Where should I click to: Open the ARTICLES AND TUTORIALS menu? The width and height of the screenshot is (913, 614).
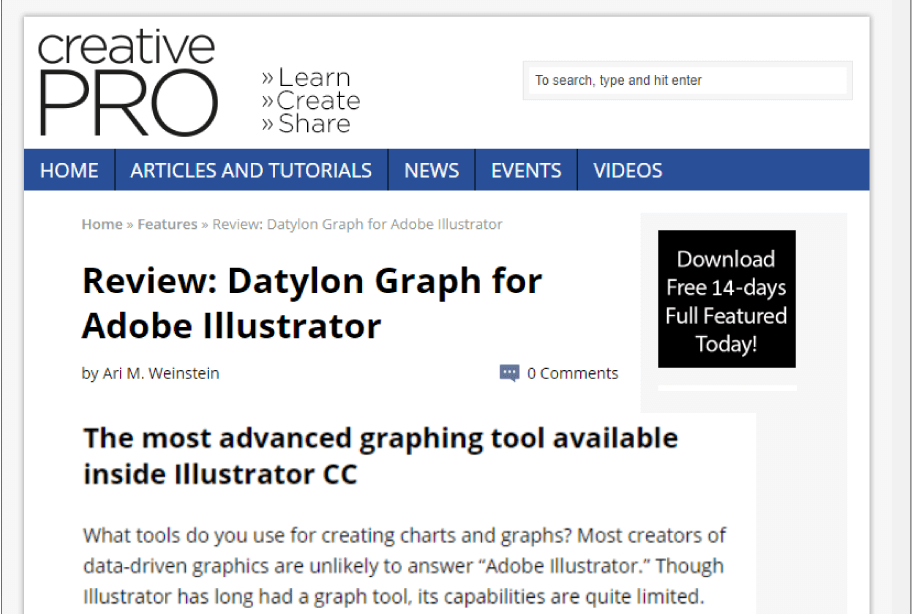pyautogui.click(x=250, y=170)
